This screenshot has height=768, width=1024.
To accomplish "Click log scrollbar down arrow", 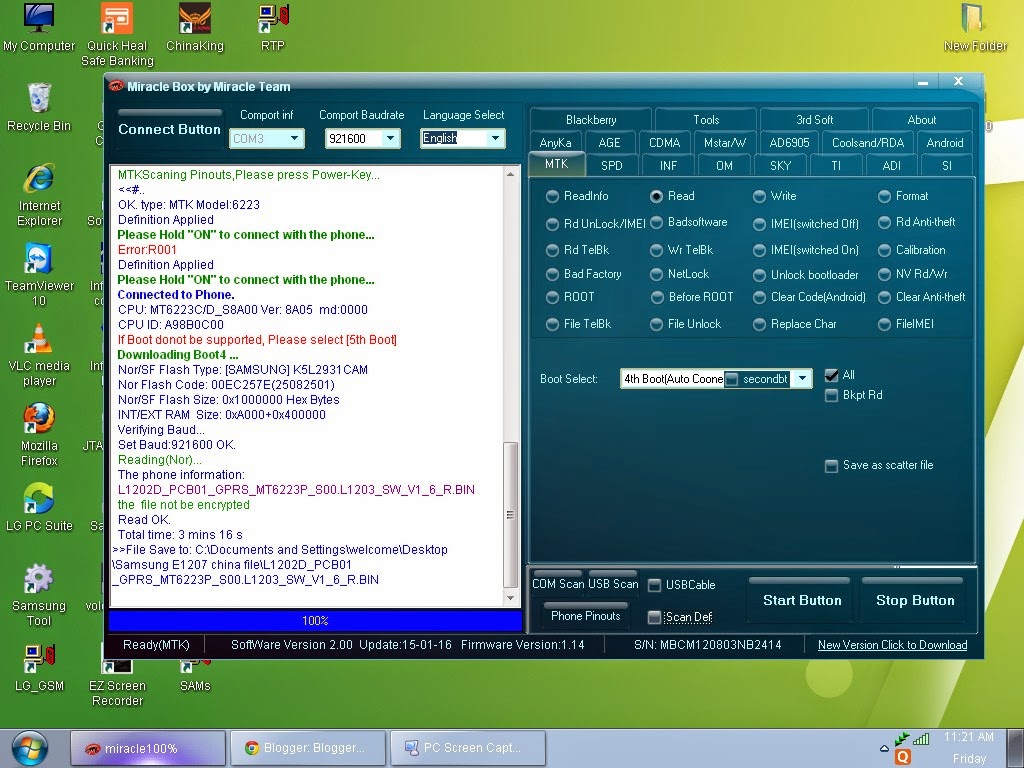I will 510,598.
